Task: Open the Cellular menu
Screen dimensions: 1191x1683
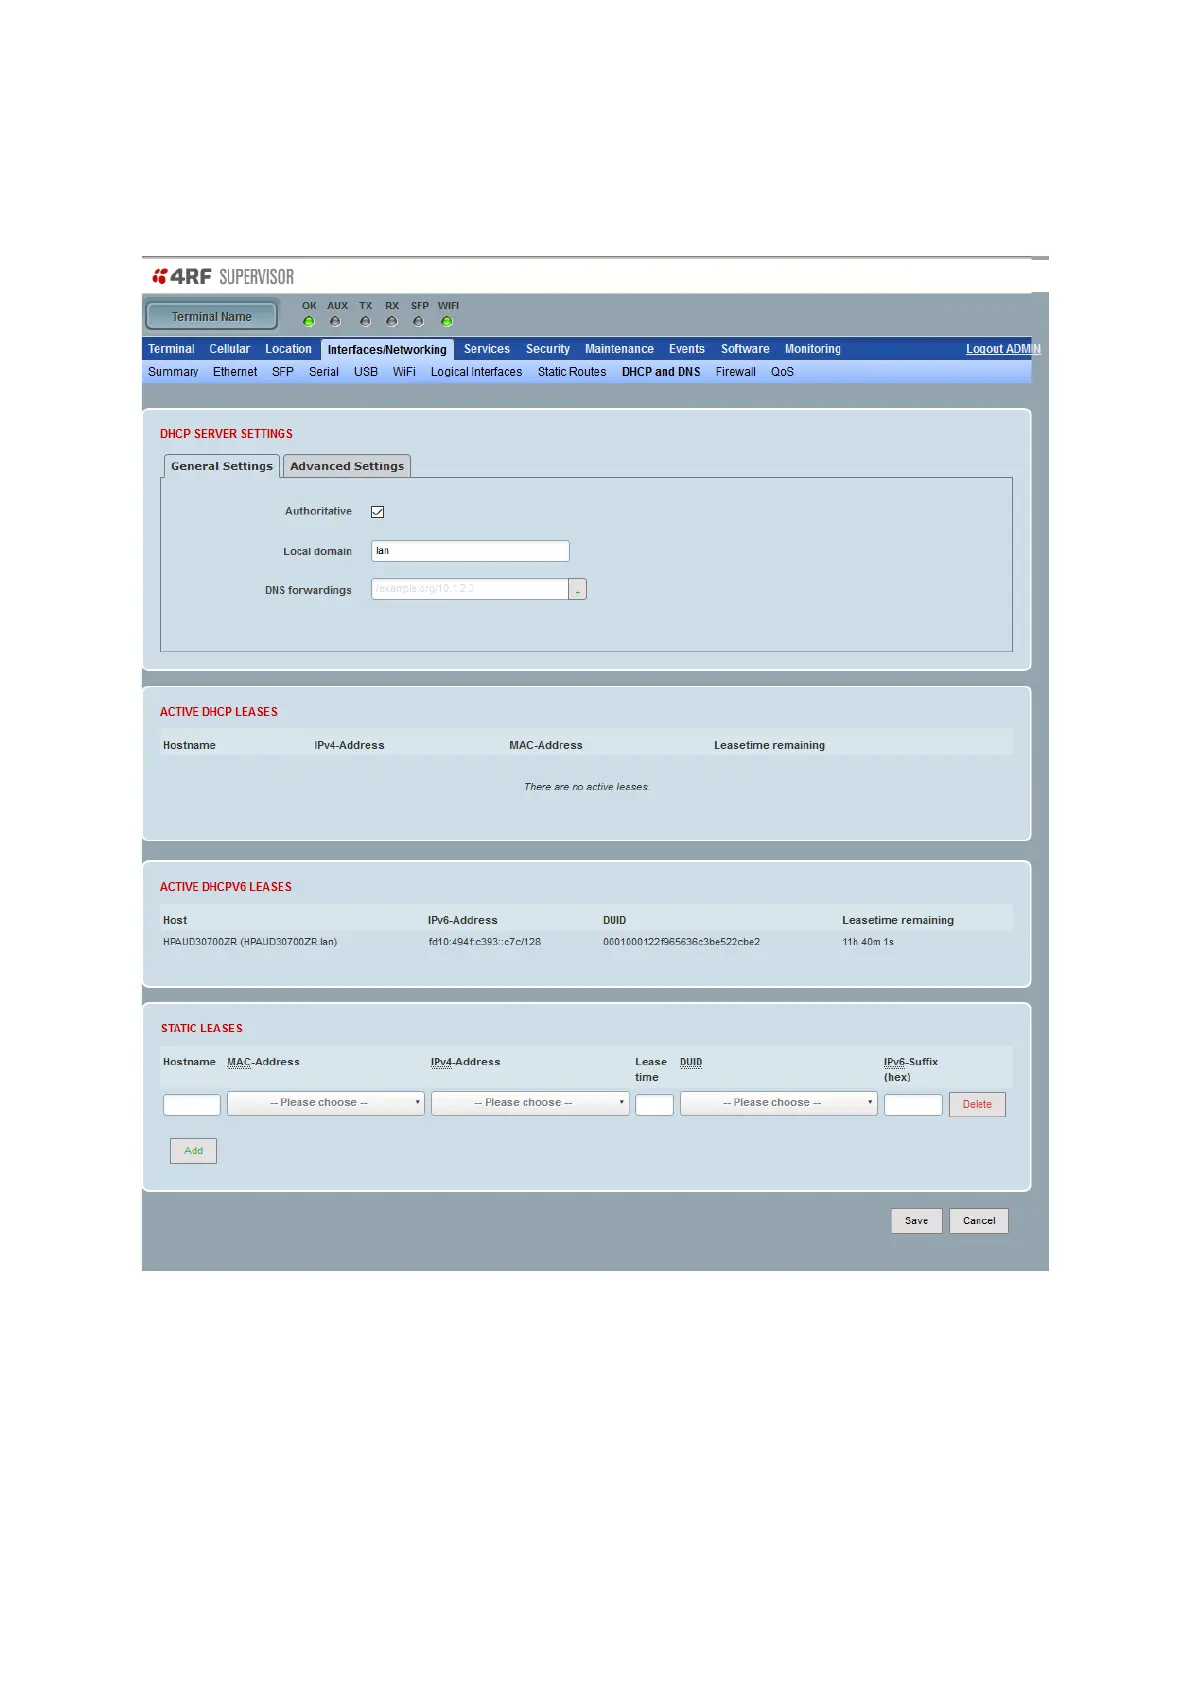Action: point(229,349)
